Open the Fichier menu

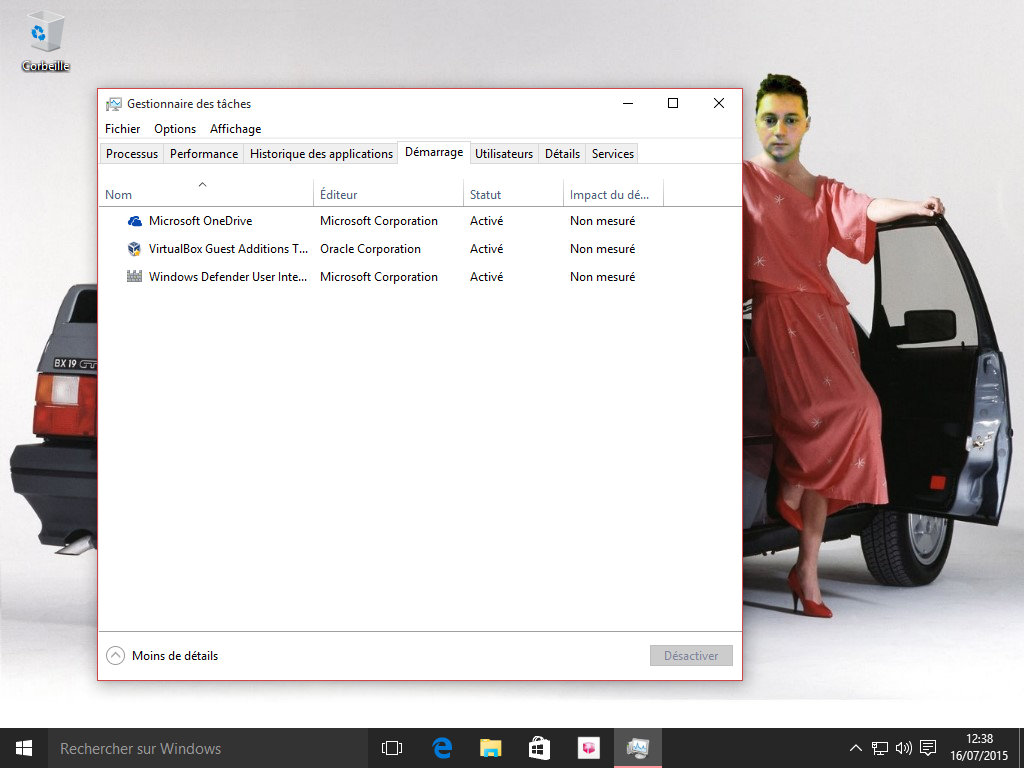pyautogui.click(x=123, y=129)
